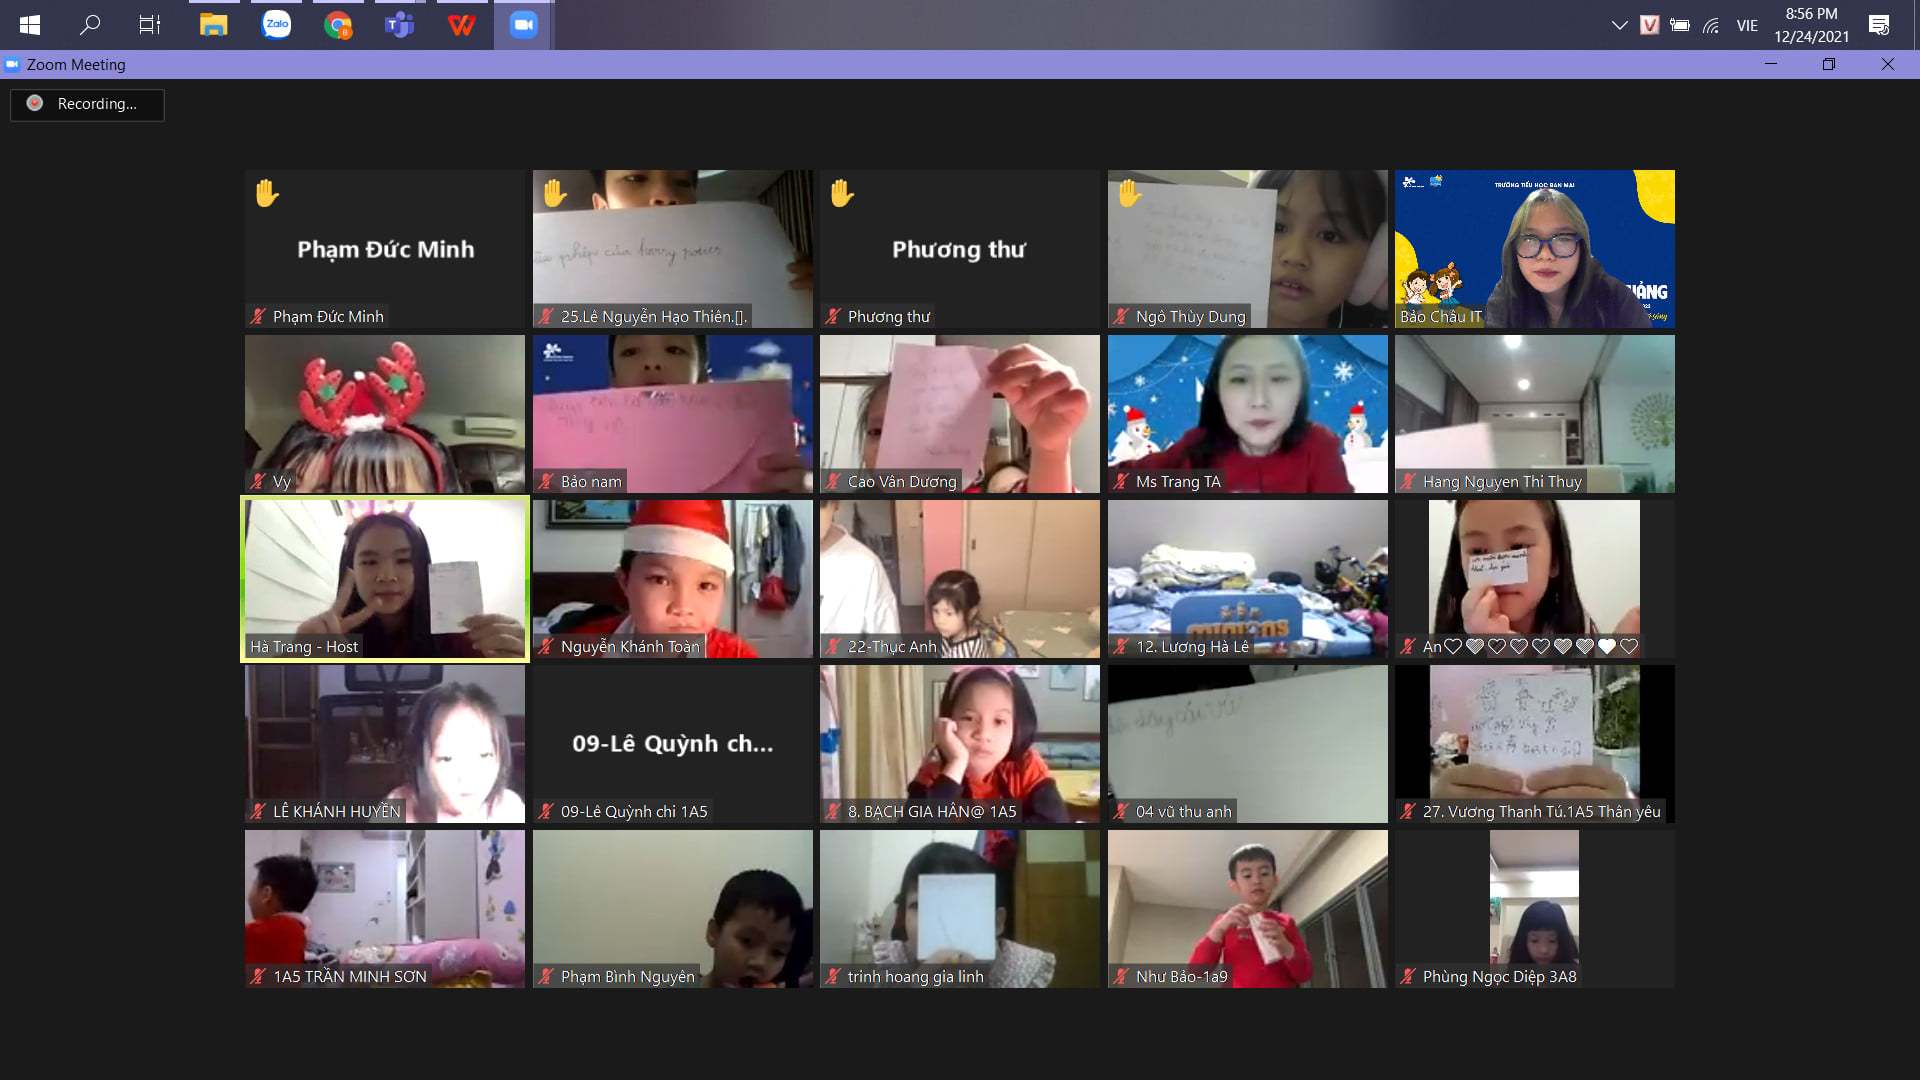Click the Zoom app taskbar icon
1920x1080 pixels.
[523, 25]
